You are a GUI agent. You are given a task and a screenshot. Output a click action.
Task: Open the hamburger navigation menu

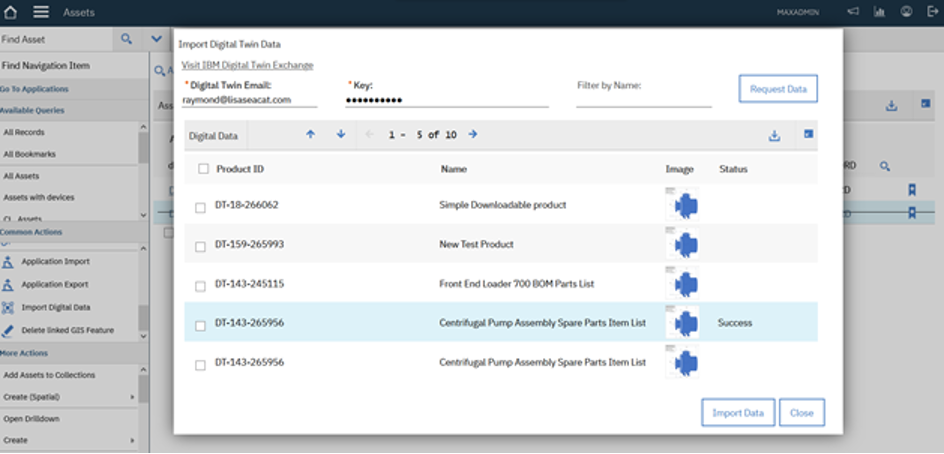[x=41, y=11]
